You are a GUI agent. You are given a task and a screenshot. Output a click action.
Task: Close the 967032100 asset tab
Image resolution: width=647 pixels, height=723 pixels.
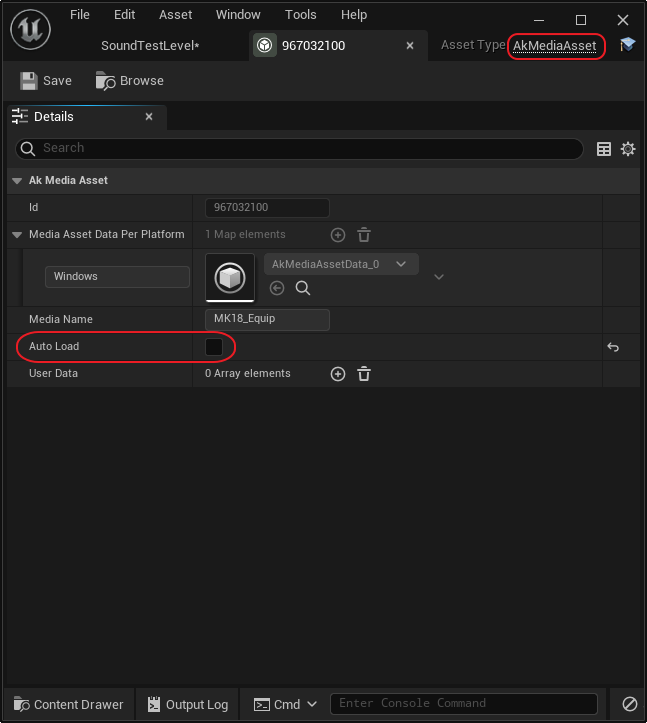coord(410,45)
